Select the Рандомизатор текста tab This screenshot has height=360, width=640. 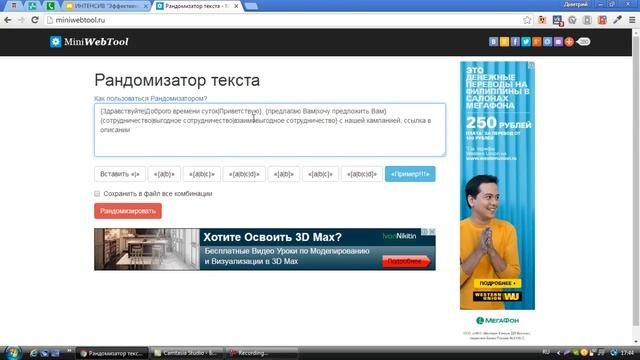click(198, 6)
